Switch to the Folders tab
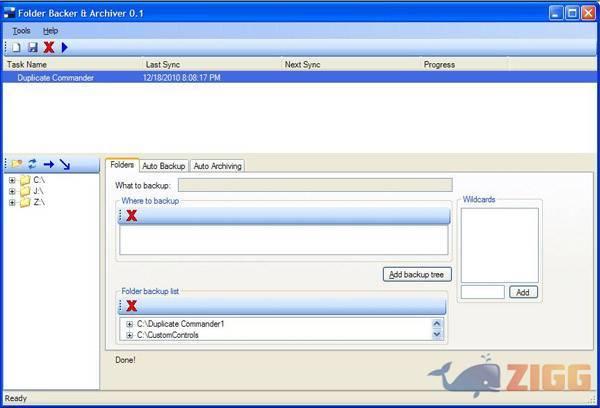Screen dimensions: 600x408 point(122,165)
